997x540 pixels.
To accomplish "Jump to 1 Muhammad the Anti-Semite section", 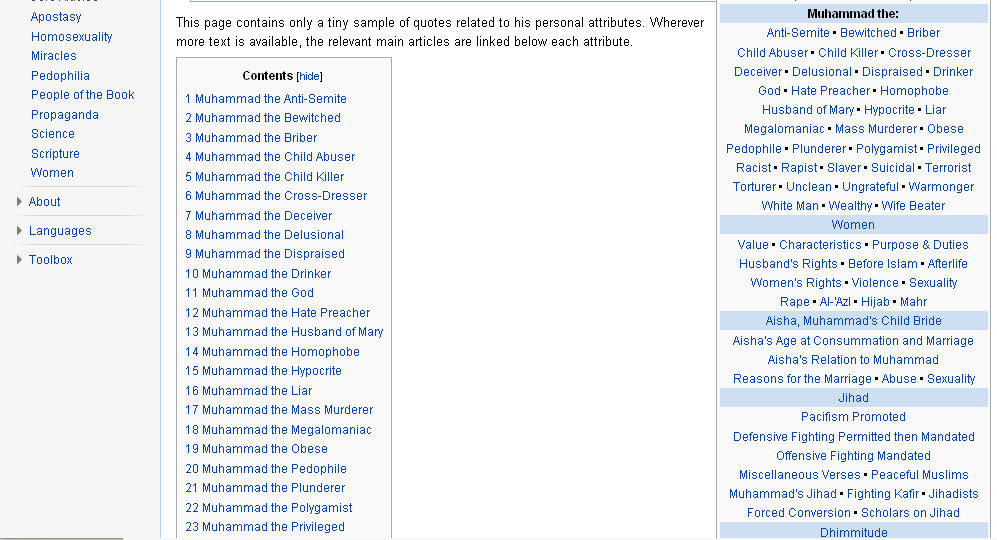I will [x=266, y=99].
